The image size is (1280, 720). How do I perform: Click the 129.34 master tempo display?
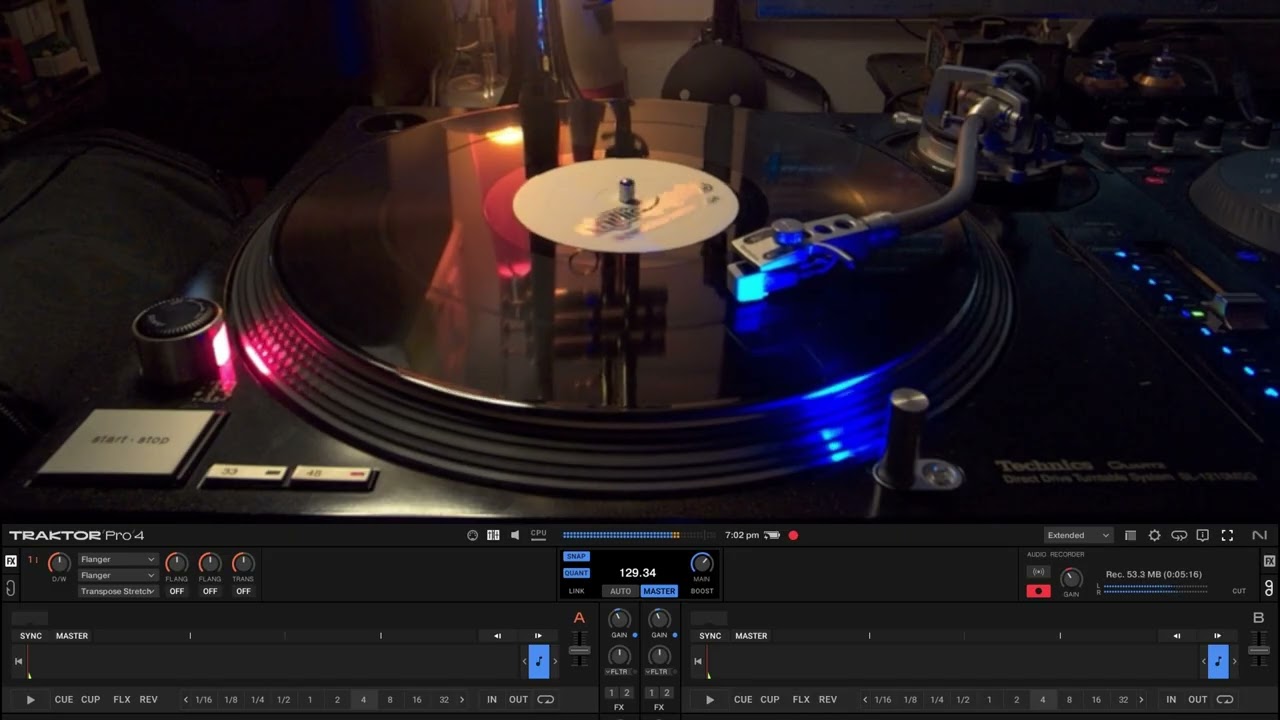click(x=638, y=573)
